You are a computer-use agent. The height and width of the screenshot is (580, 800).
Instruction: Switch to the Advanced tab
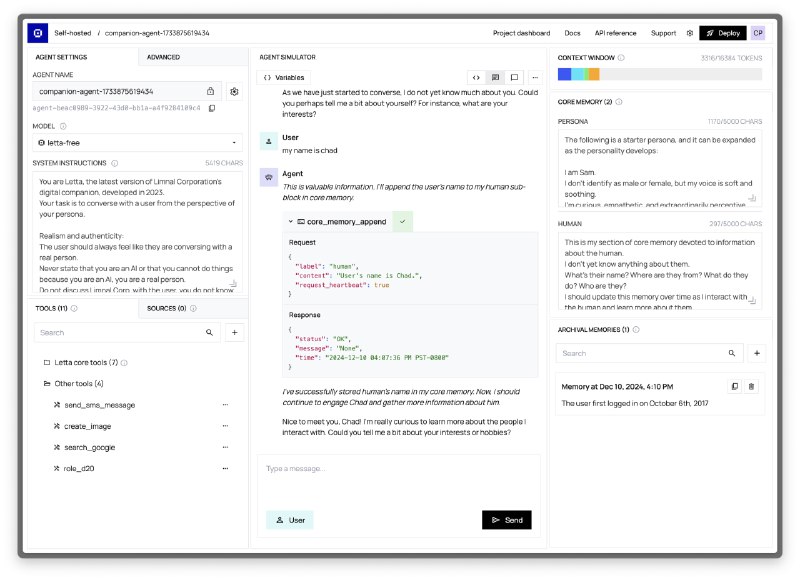163,57
